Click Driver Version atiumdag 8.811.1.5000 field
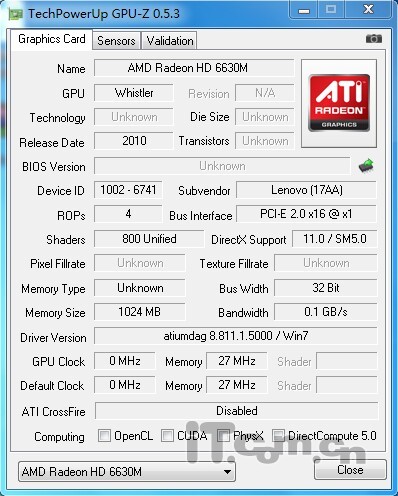 click(236, 336)
